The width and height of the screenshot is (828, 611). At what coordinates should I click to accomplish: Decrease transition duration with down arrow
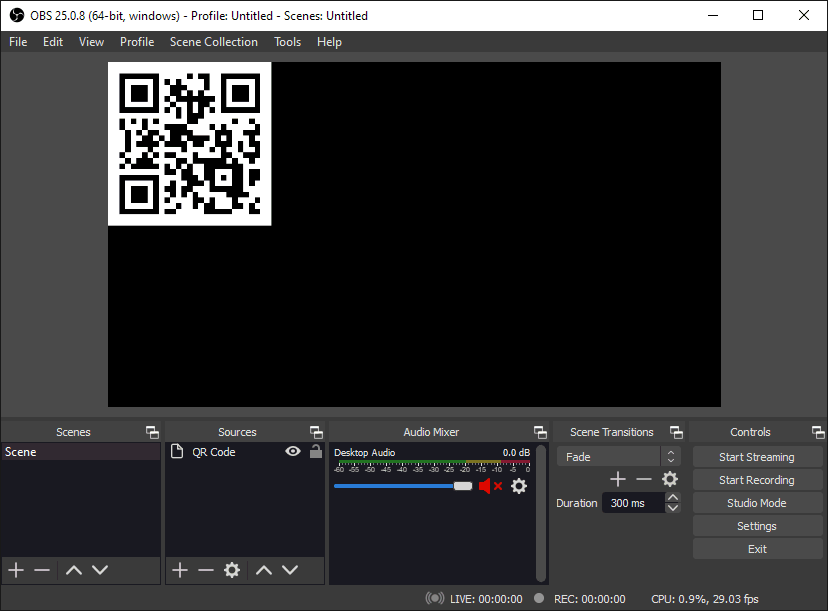(x=672, y=508)
